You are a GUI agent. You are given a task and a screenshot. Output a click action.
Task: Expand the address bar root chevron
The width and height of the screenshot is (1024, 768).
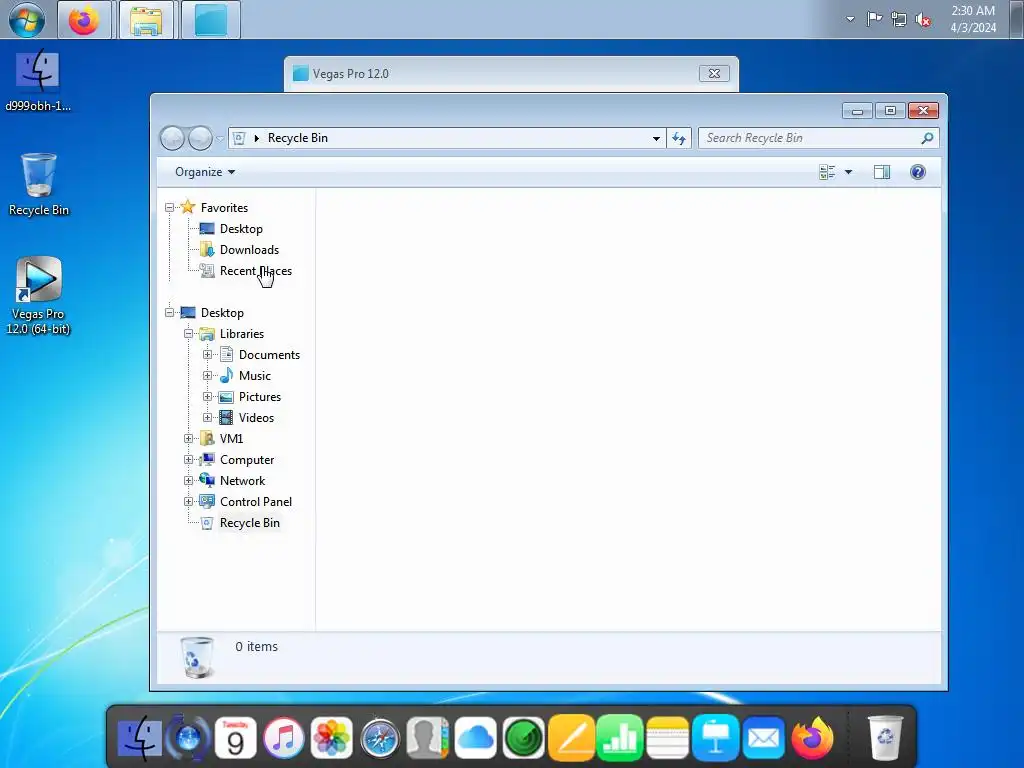(x=257, y=138)
